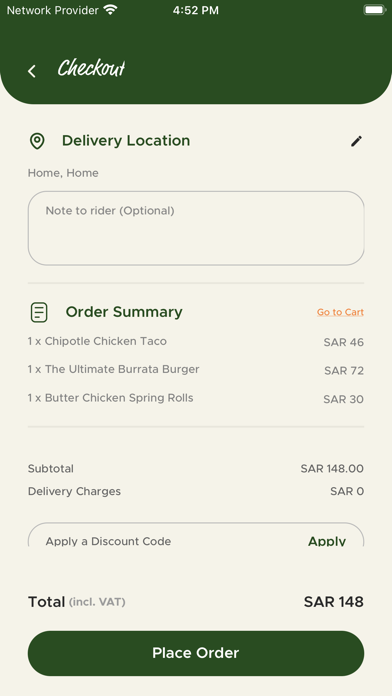Tap the location pin icon
Screen dimensions: 392x696
(37, 141)
